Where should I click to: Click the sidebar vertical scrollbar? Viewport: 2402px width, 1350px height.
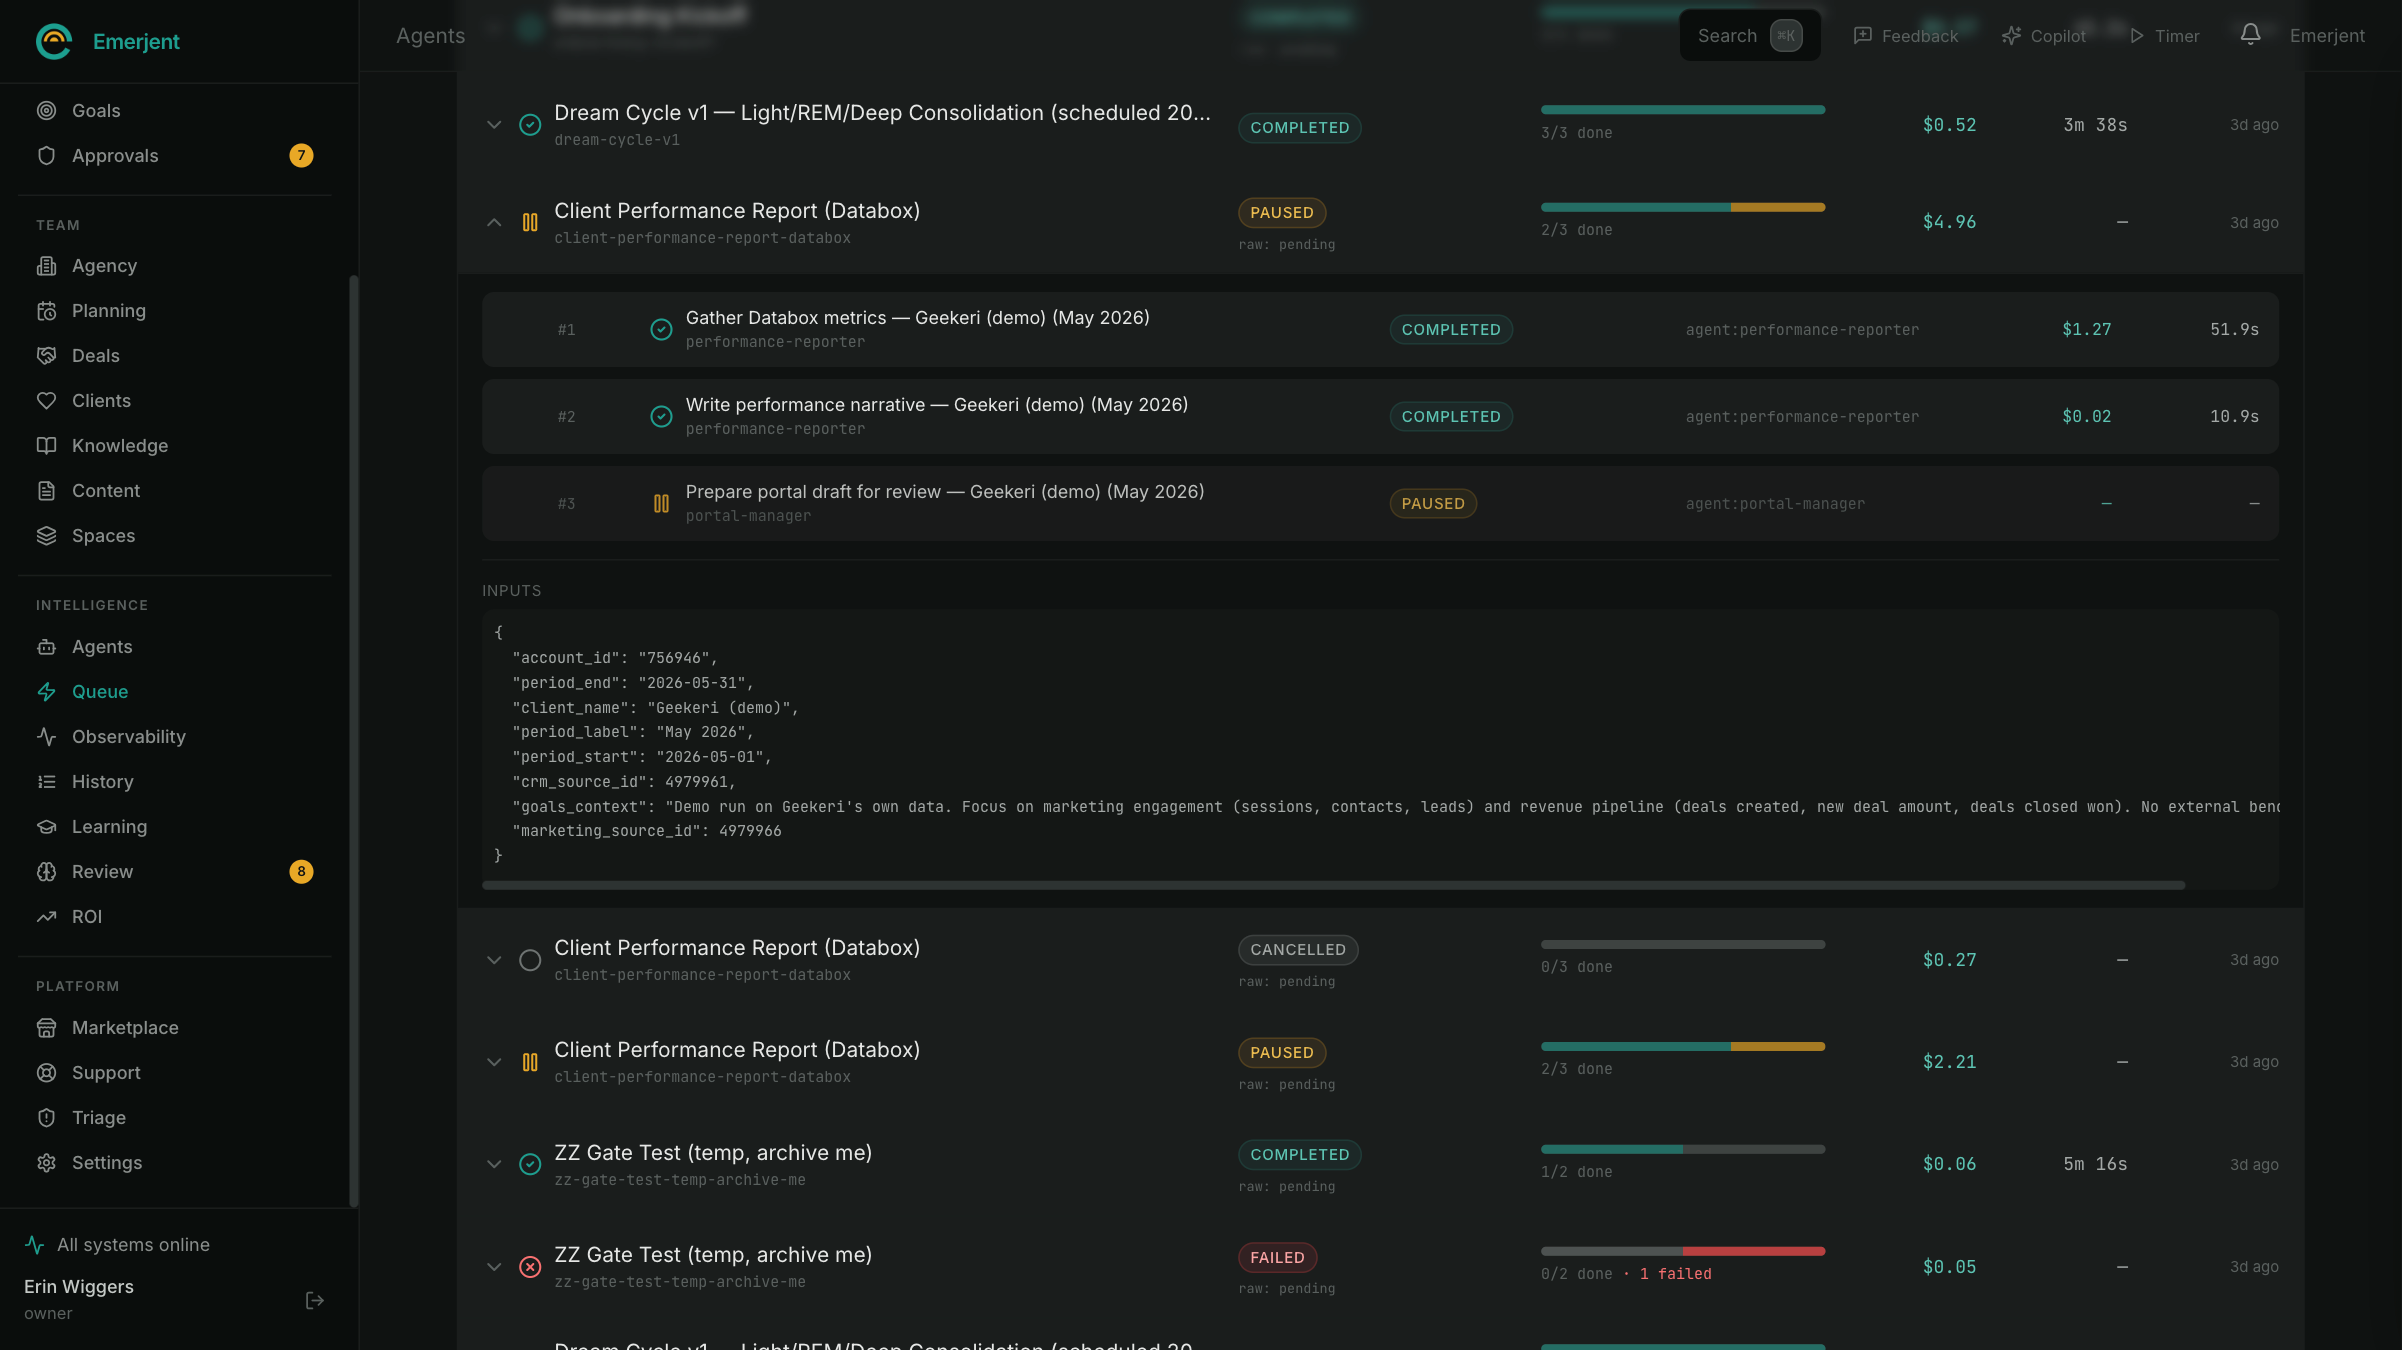(353, 740)
